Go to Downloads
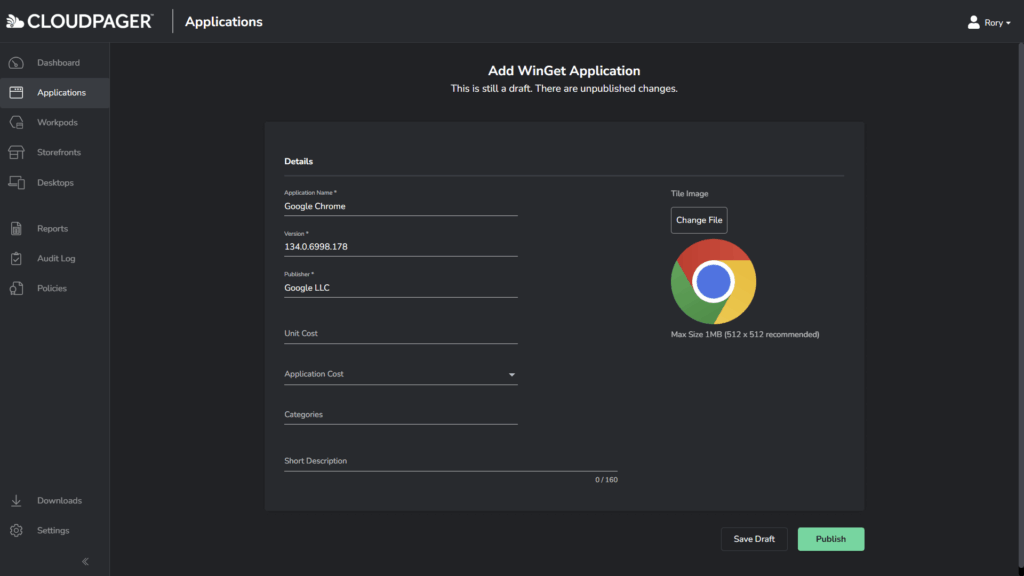The height and width of the screenshot is (576, 1024). [x=55, y=501]
